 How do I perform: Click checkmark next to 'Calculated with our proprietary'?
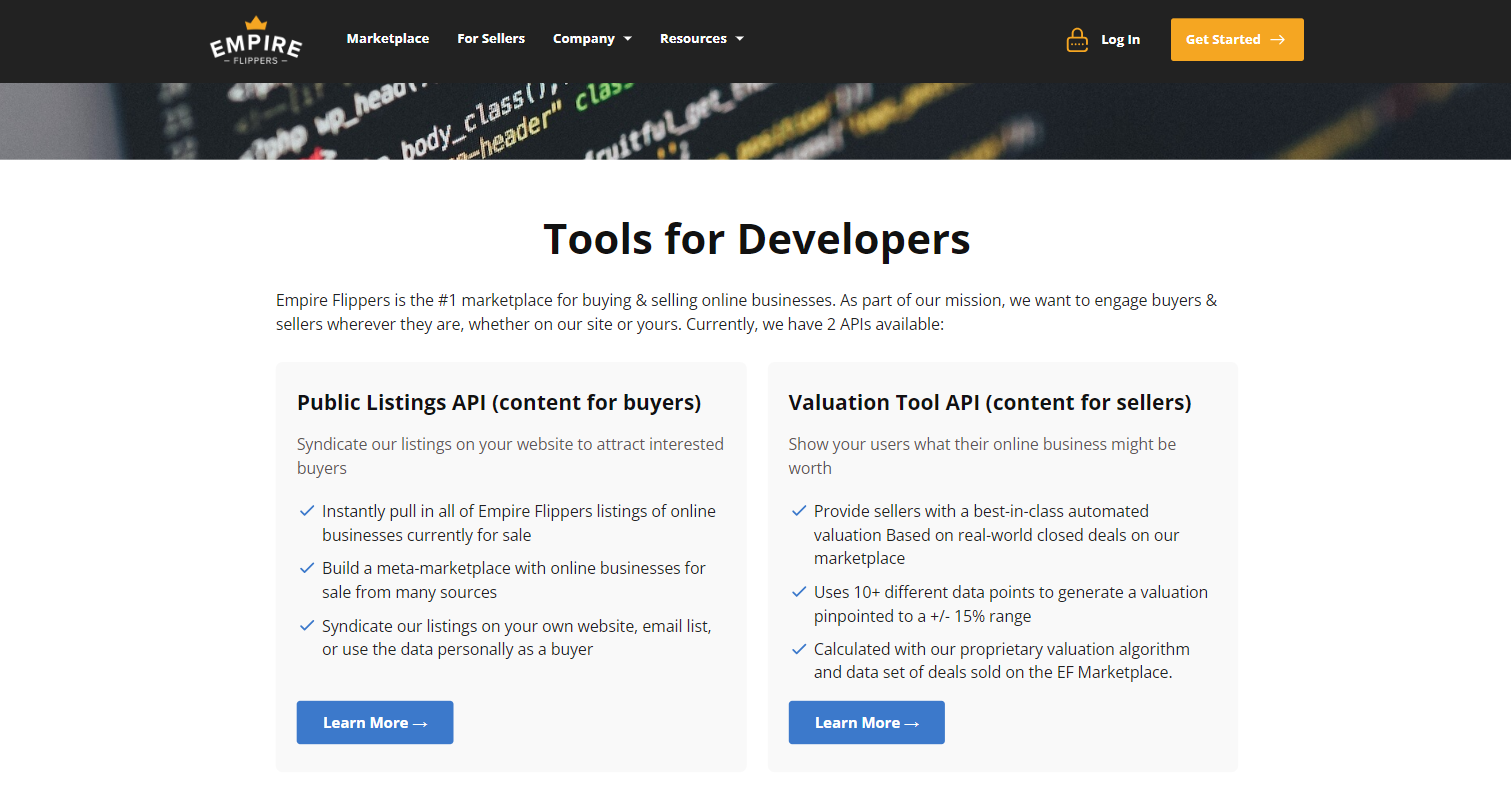point(799,649)
